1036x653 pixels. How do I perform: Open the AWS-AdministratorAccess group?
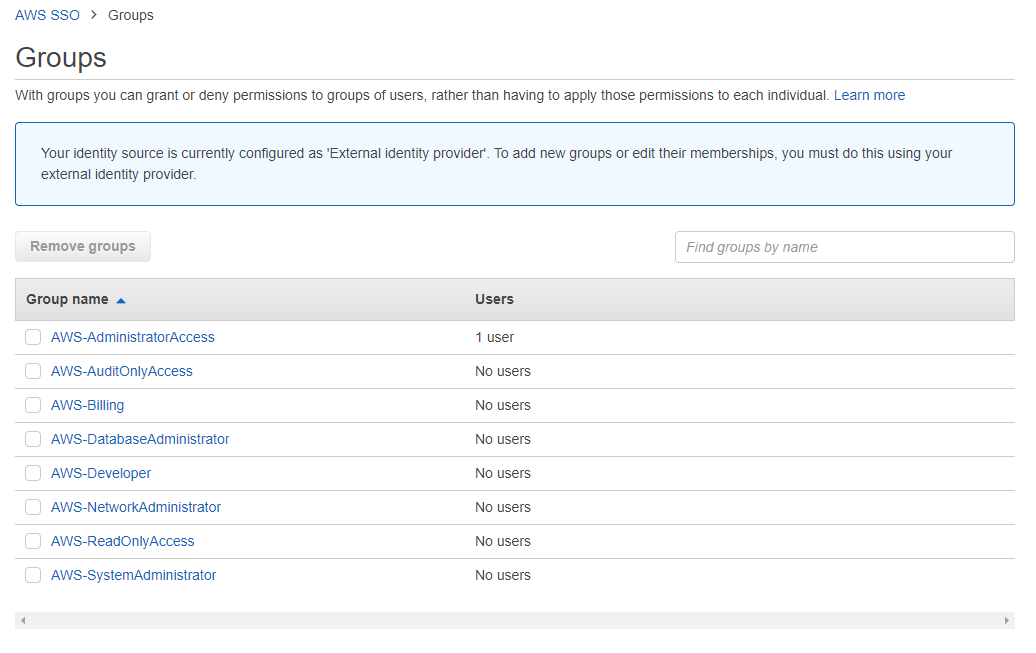point(133,337)
